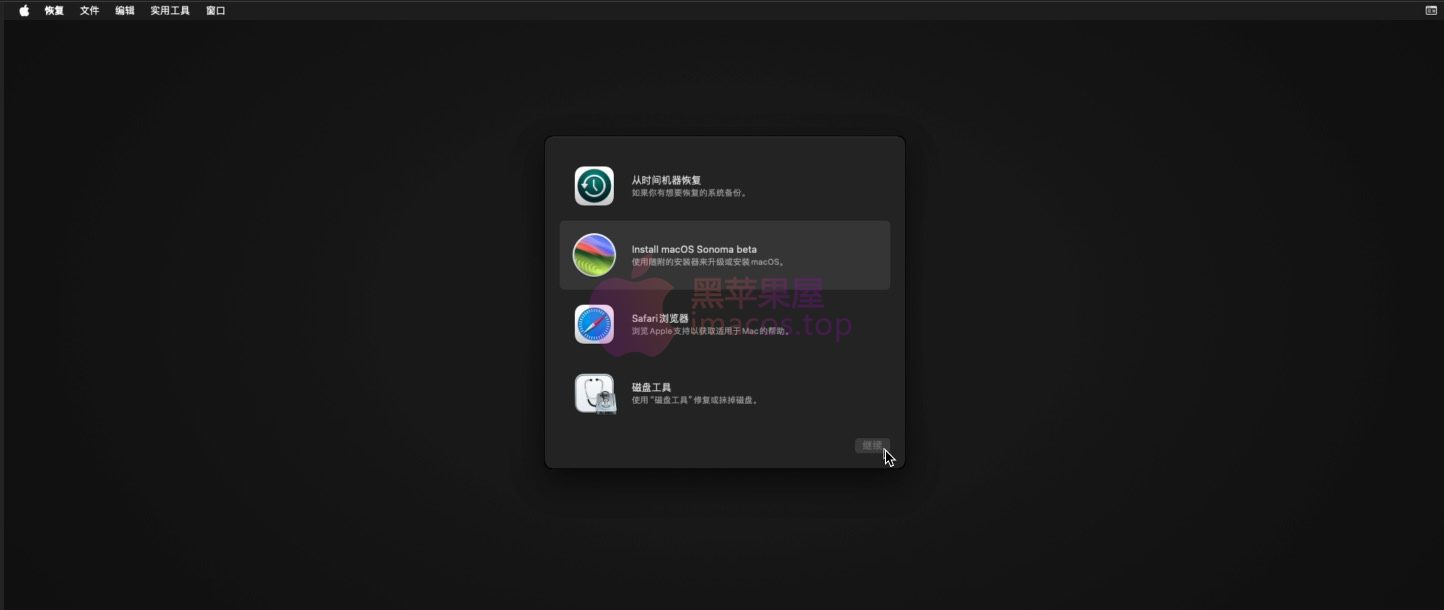The width and height of the screenshot is (1444, 610).
Task: Open the 文件 menu
Action: 89,11
